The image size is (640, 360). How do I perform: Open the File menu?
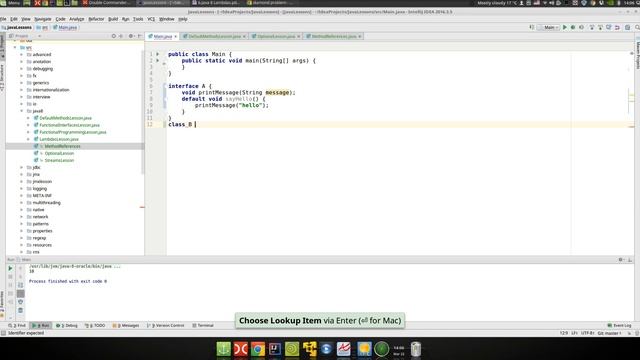coord(3,19)
